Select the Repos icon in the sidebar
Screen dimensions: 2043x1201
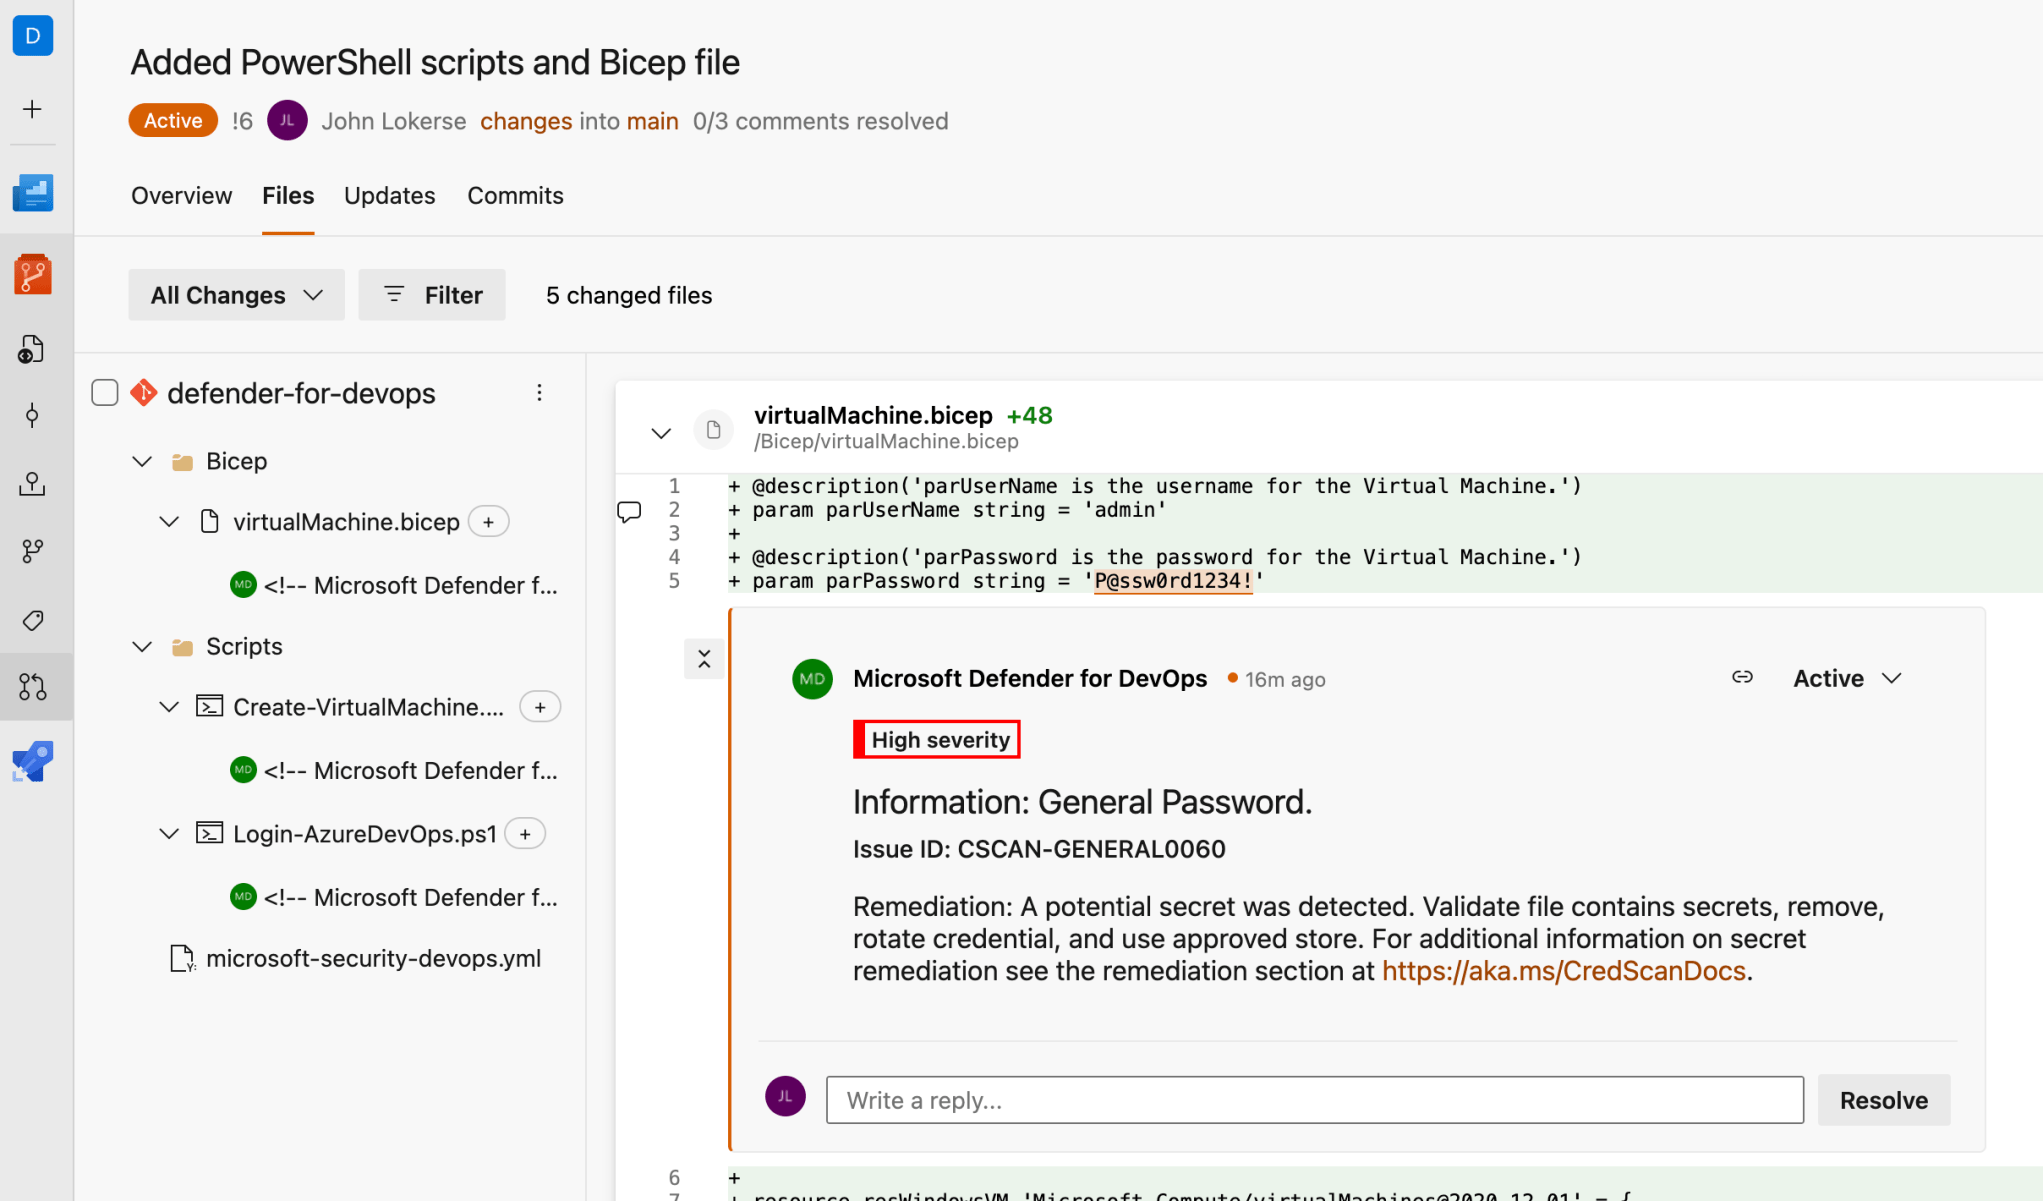point(33,273)
